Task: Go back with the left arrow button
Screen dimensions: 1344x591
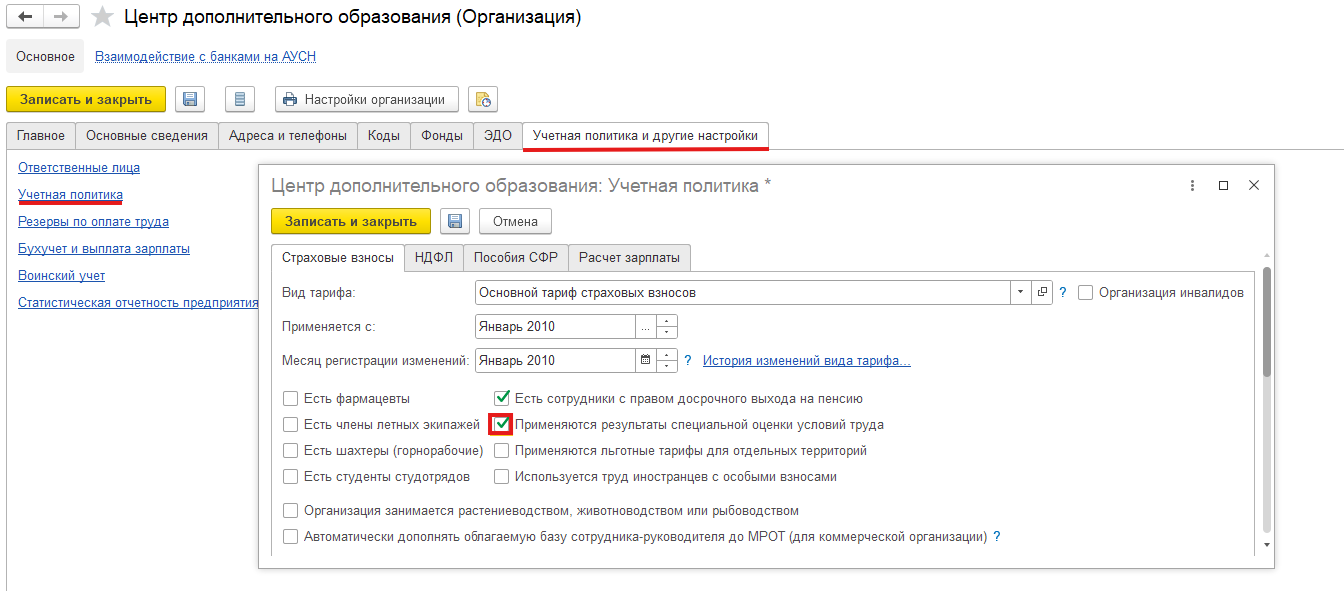Action: point(27,17)
